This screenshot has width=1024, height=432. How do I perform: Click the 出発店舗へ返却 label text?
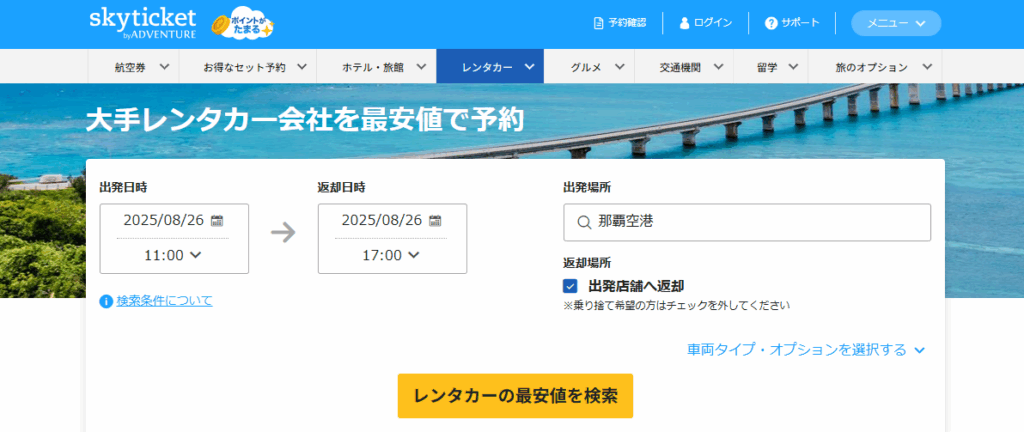(636, 286)
